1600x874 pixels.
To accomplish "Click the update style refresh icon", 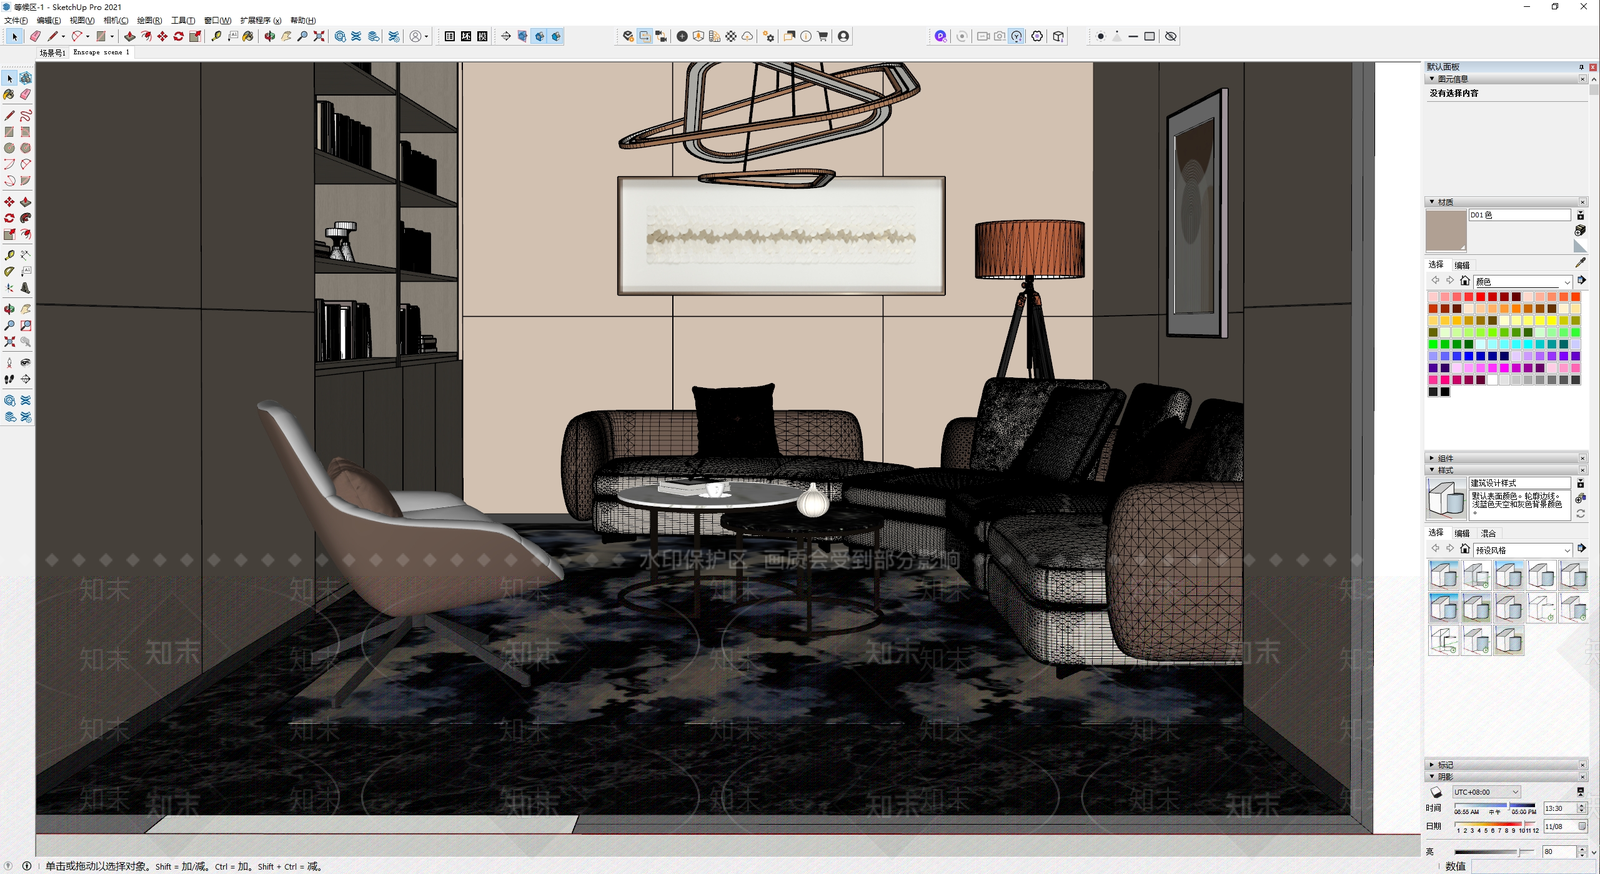I will tap(1581, 513).
